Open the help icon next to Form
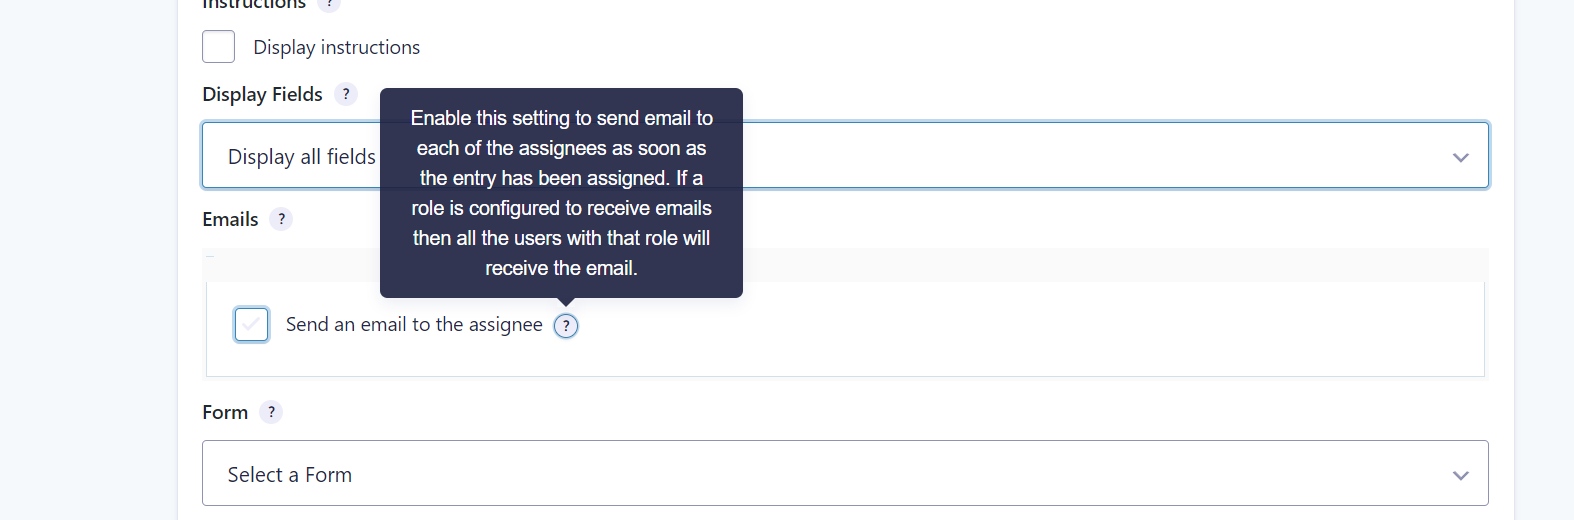Viewport: 1574px width, 520px height. [x=271, y=412]
